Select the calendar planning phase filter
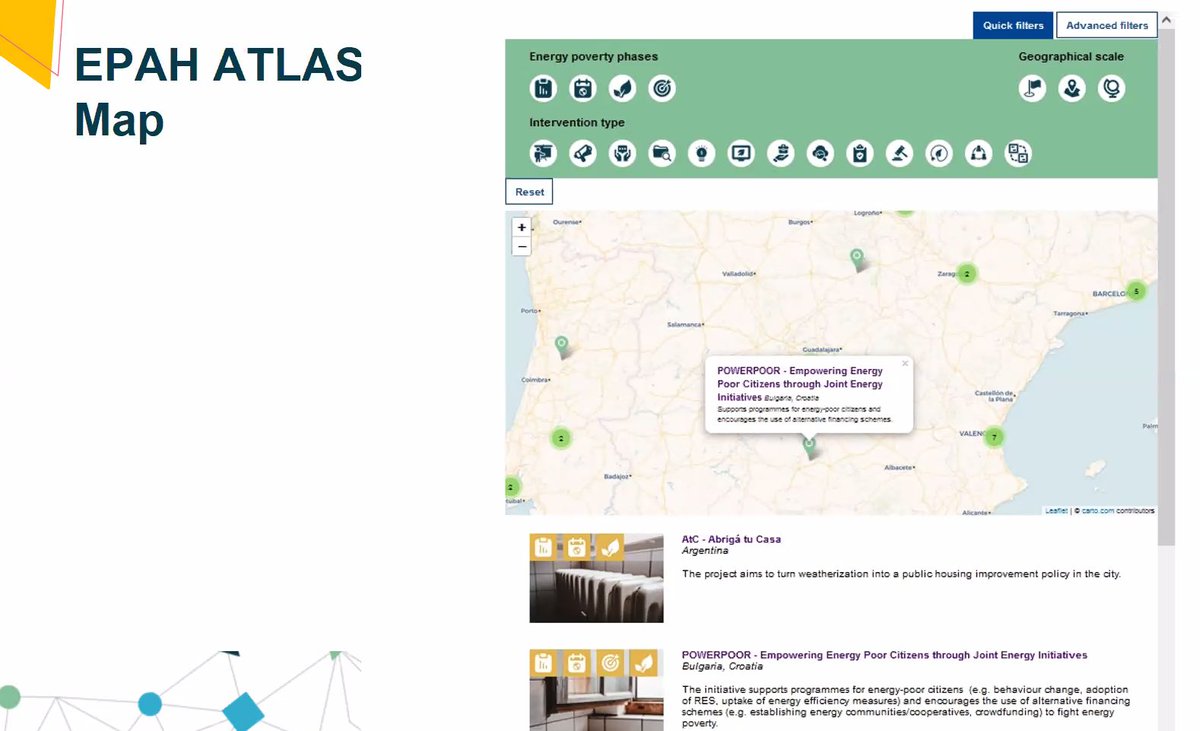The height and width of the screenshot is (731, 1200). 583,88
